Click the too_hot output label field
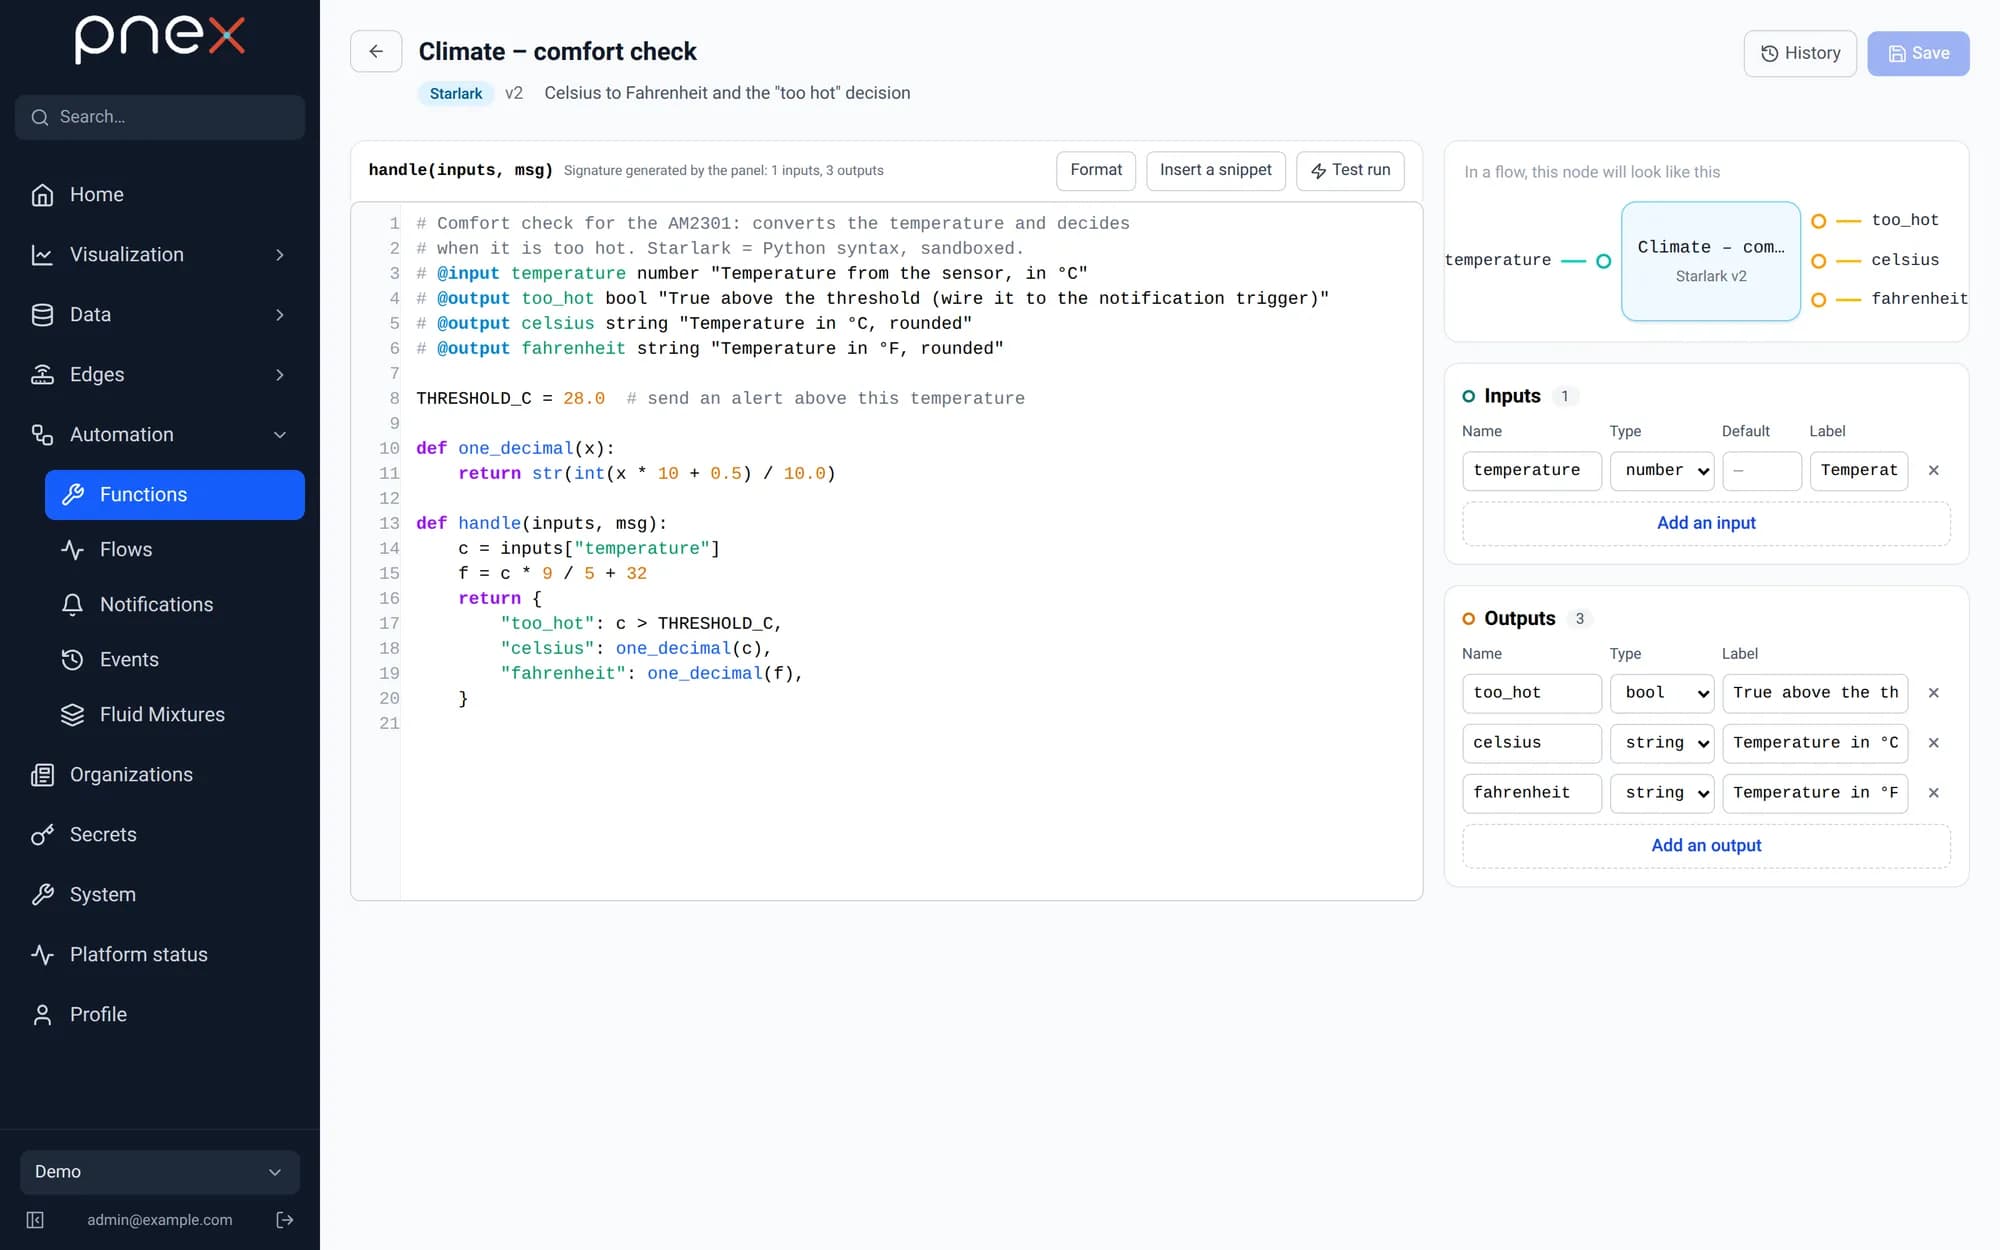 1815,693
